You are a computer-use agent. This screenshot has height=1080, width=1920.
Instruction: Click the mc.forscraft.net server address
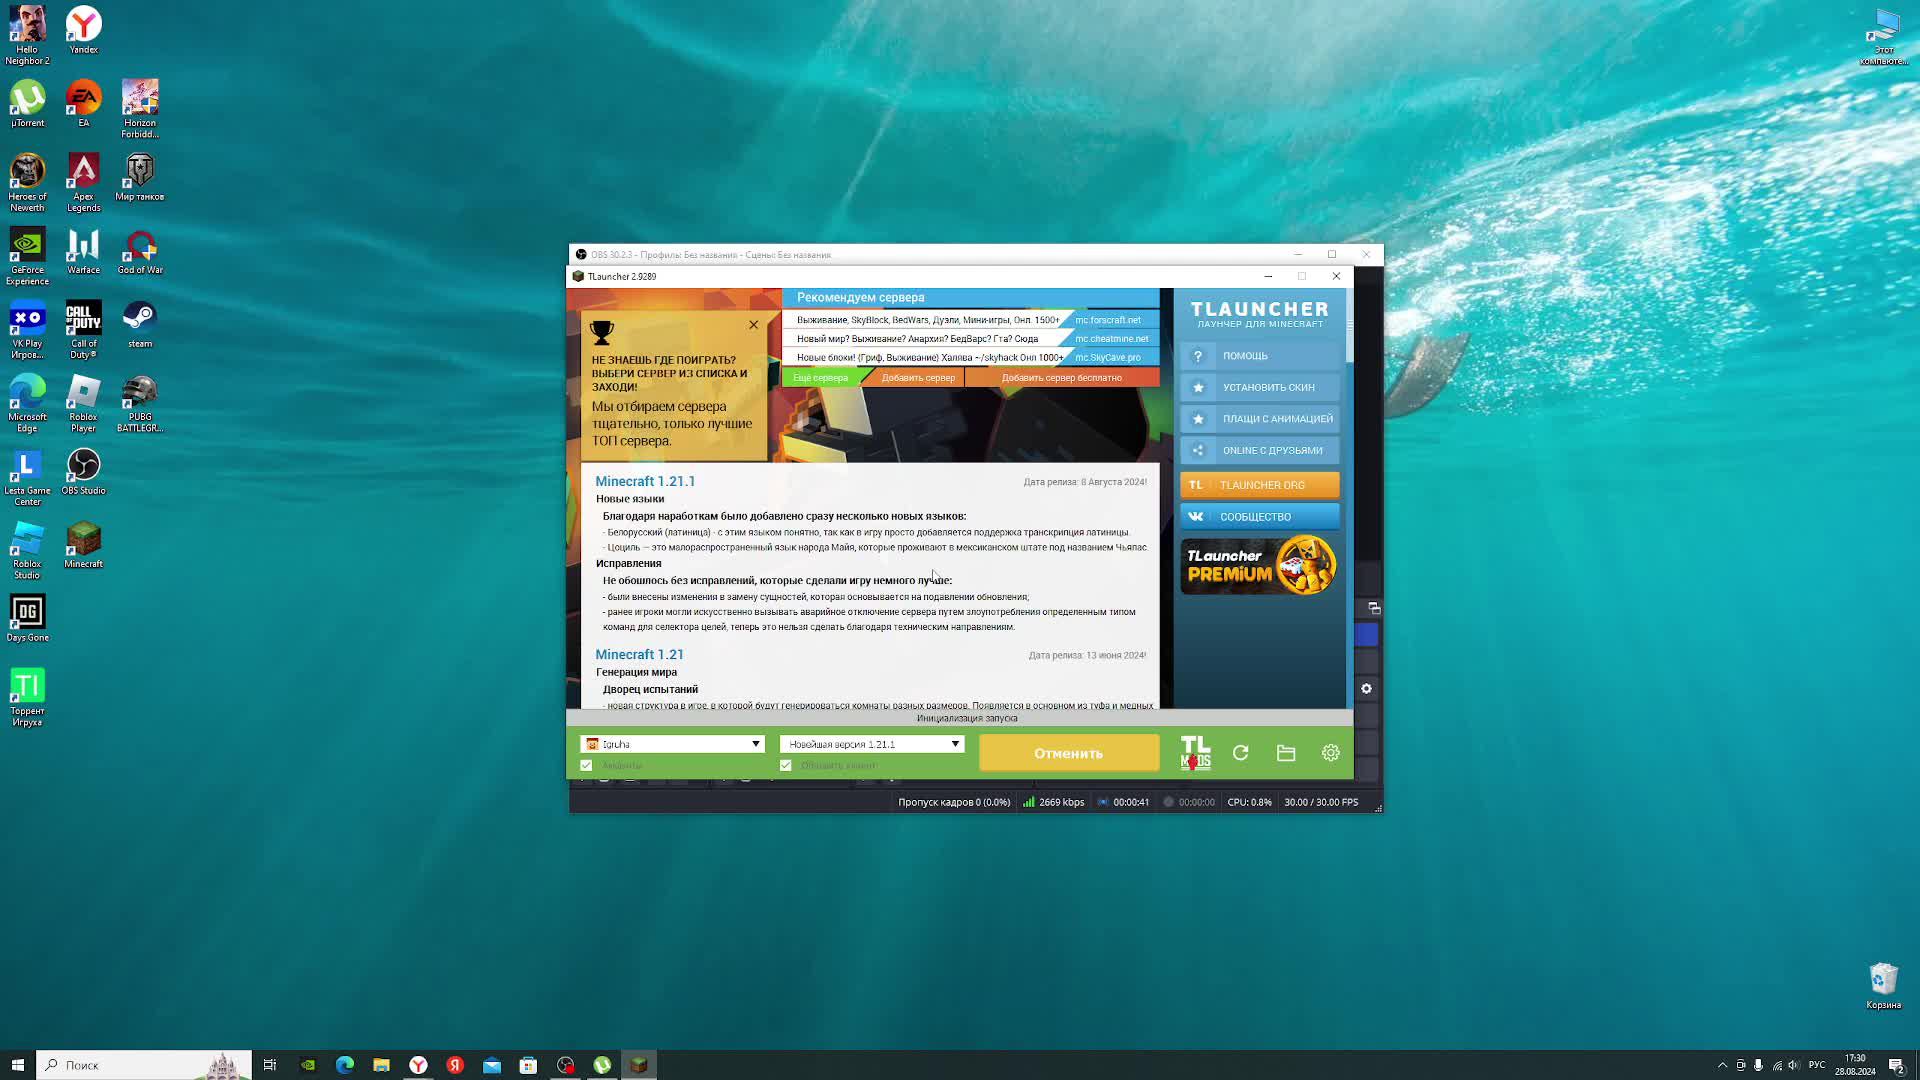1107,320
